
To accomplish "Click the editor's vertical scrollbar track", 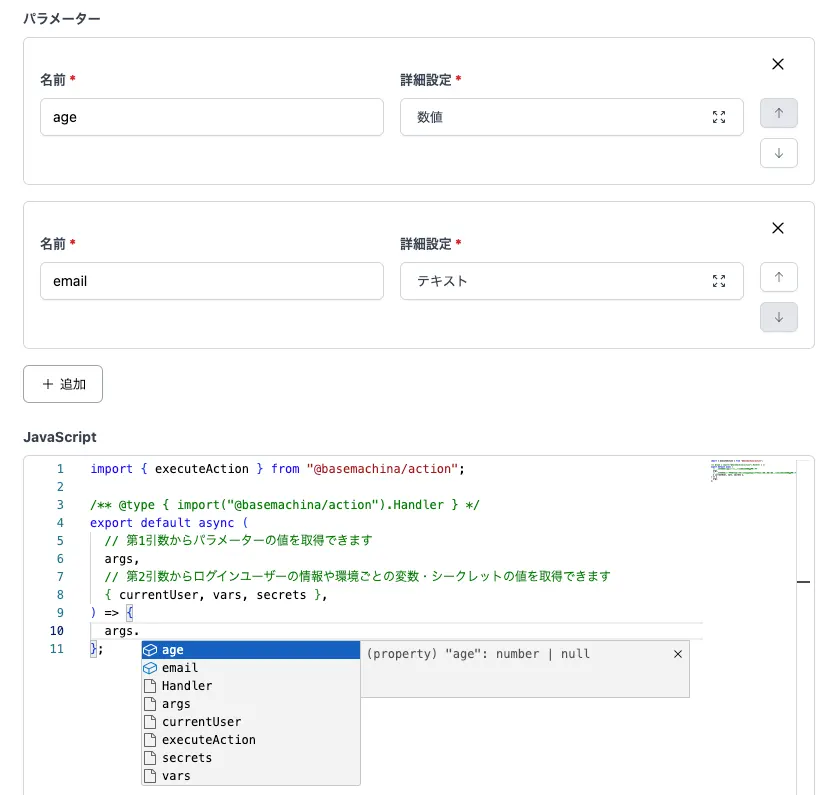I will pos(803,626).
